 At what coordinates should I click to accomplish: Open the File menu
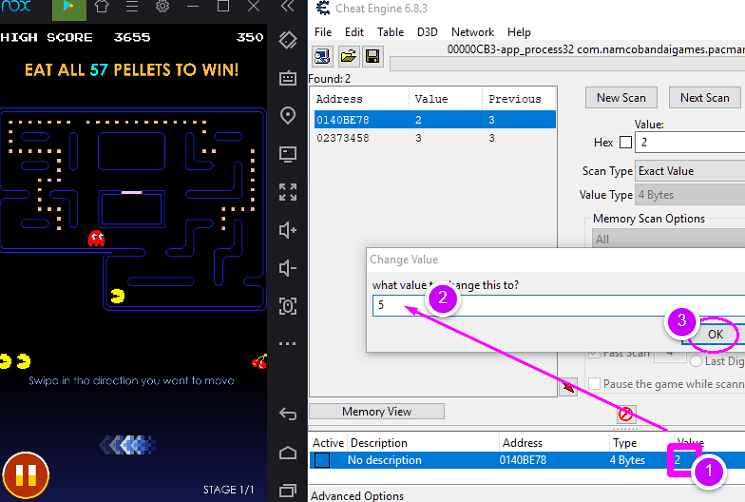point(323,32)
